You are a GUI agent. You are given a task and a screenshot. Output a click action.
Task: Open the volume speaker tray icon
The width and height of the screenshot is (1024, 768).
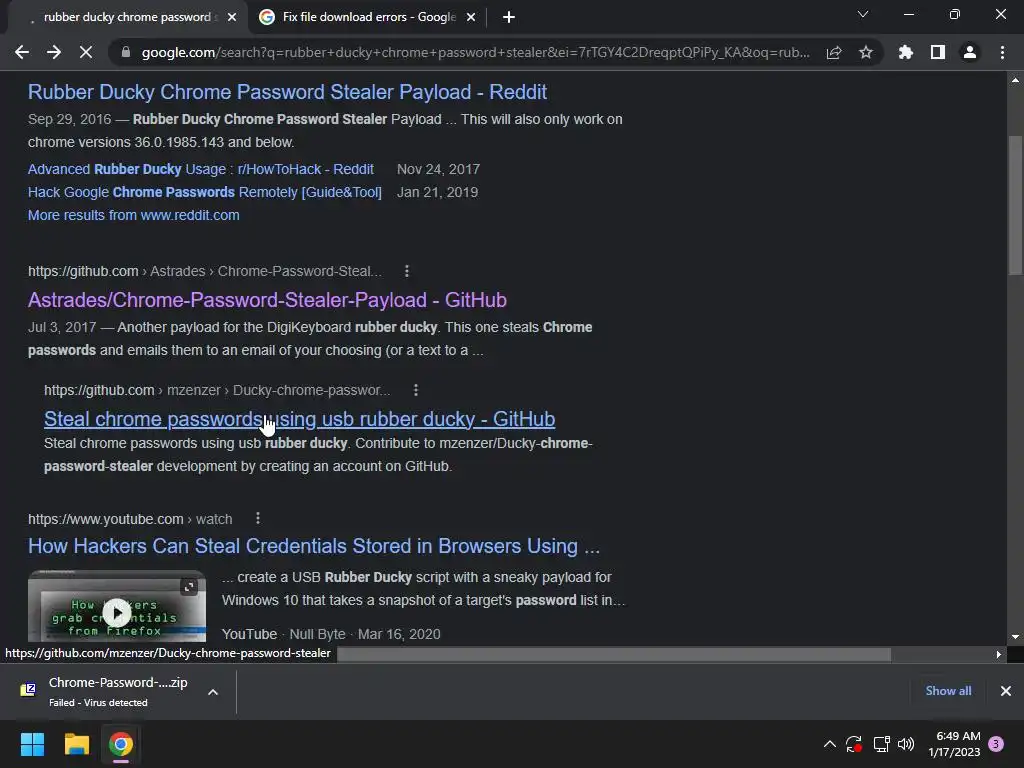click(906, 744)
